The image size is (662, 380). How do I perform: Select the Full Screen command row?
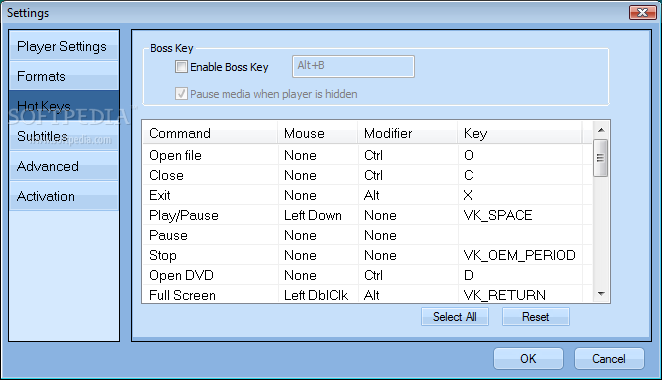tap(367, 295)
